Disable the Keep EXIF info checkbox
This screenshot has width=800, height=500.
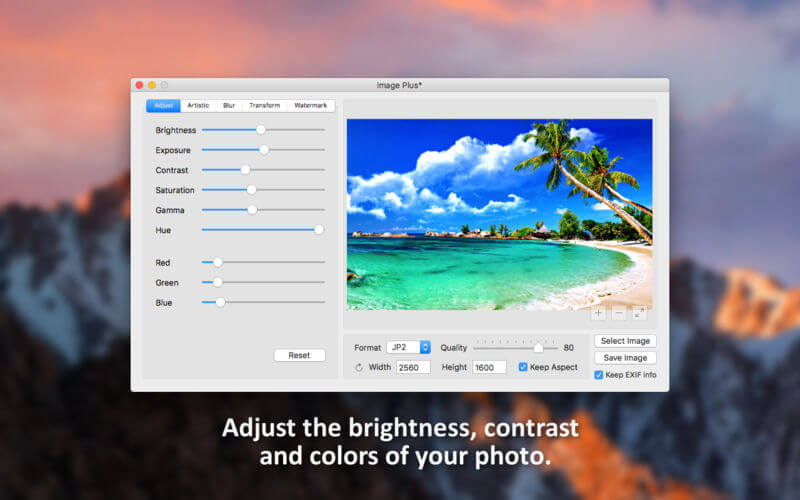tap(598, 375)
